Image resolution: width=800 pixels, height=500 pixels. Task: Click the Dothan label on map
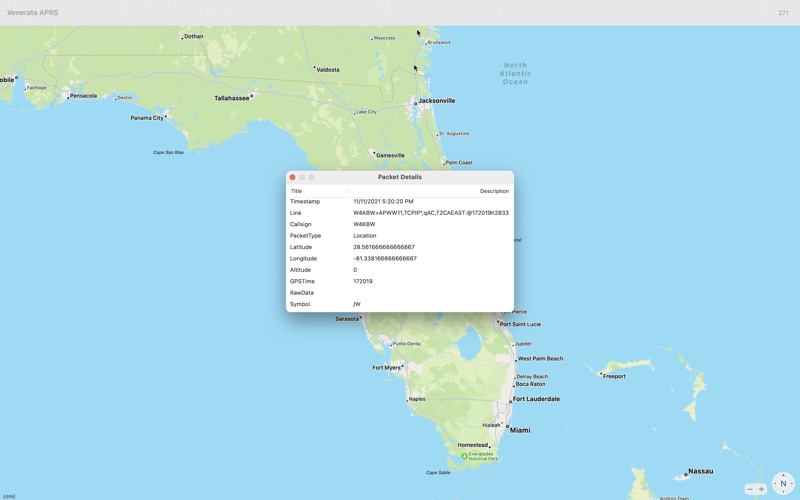click(x=193, y=36)
